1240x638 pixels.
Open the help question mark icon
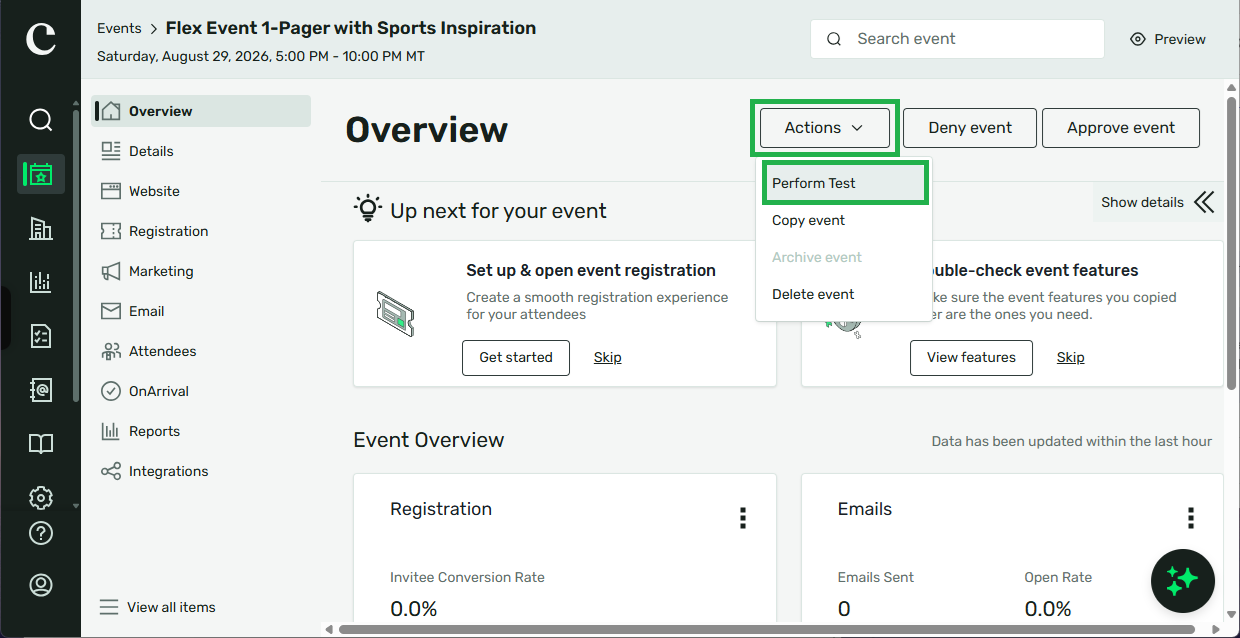point(40,533)
